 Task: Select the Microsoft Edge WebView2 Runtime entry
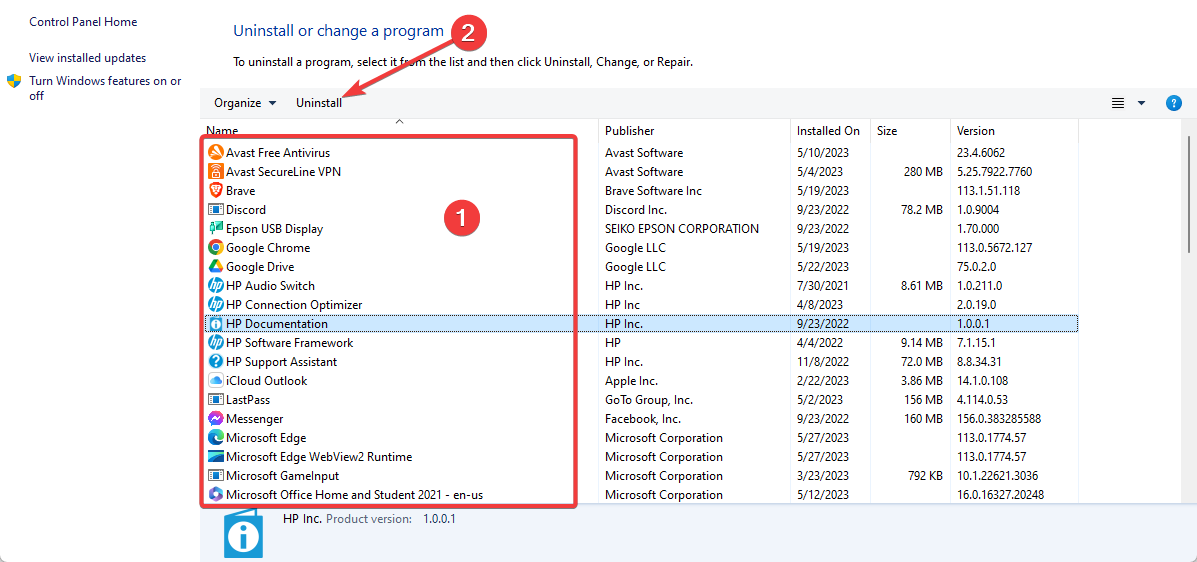point(319,457)
